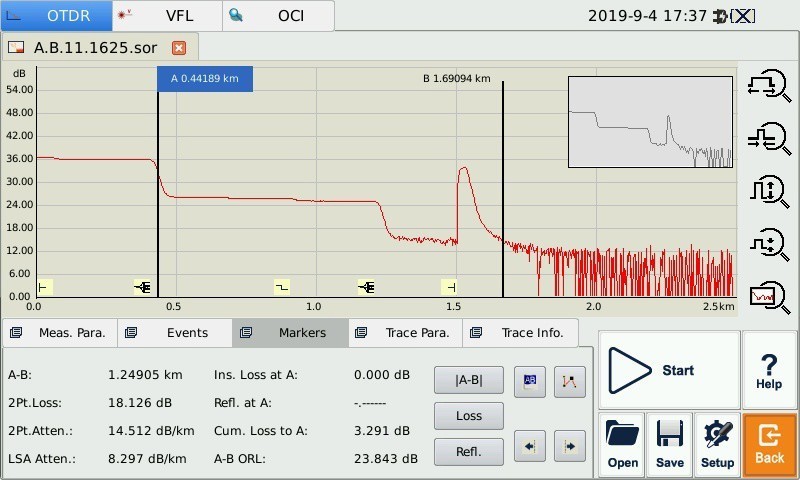Move marker left with the left arrow
This screenshot has height=480, width=800.
(530, 446)
